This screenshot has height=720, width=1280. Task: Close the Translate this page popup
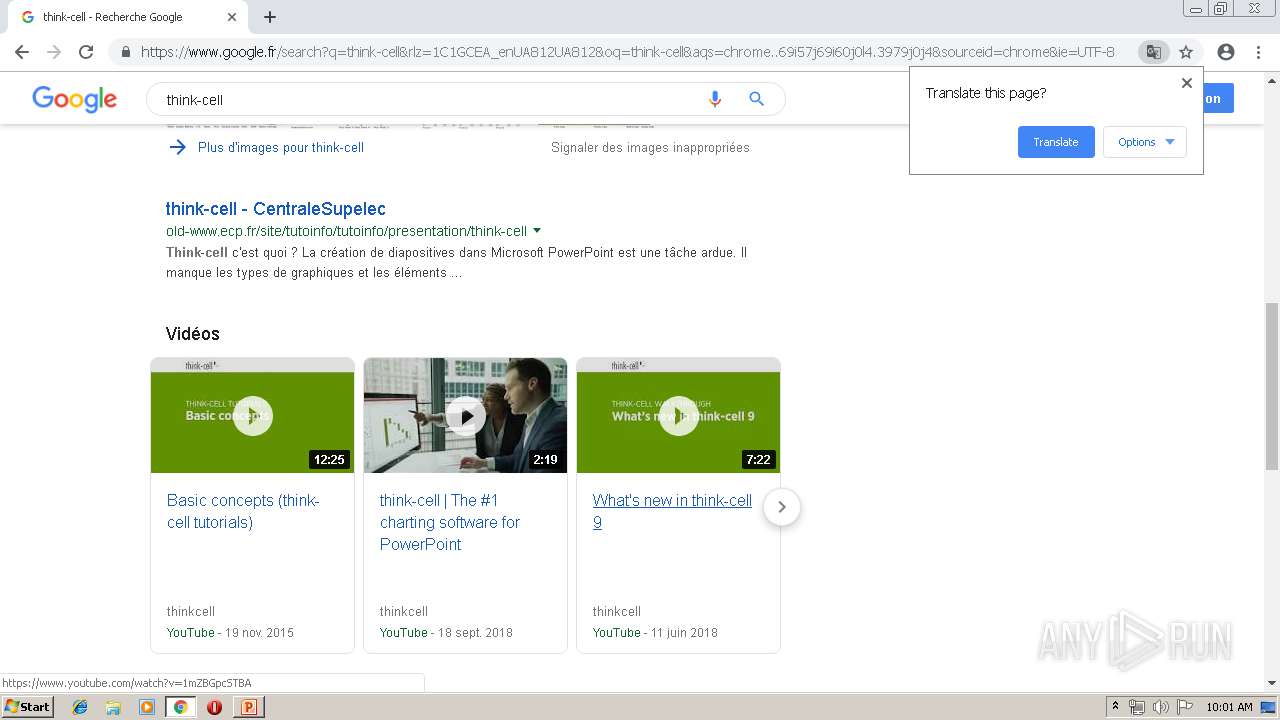(1187, 83)
